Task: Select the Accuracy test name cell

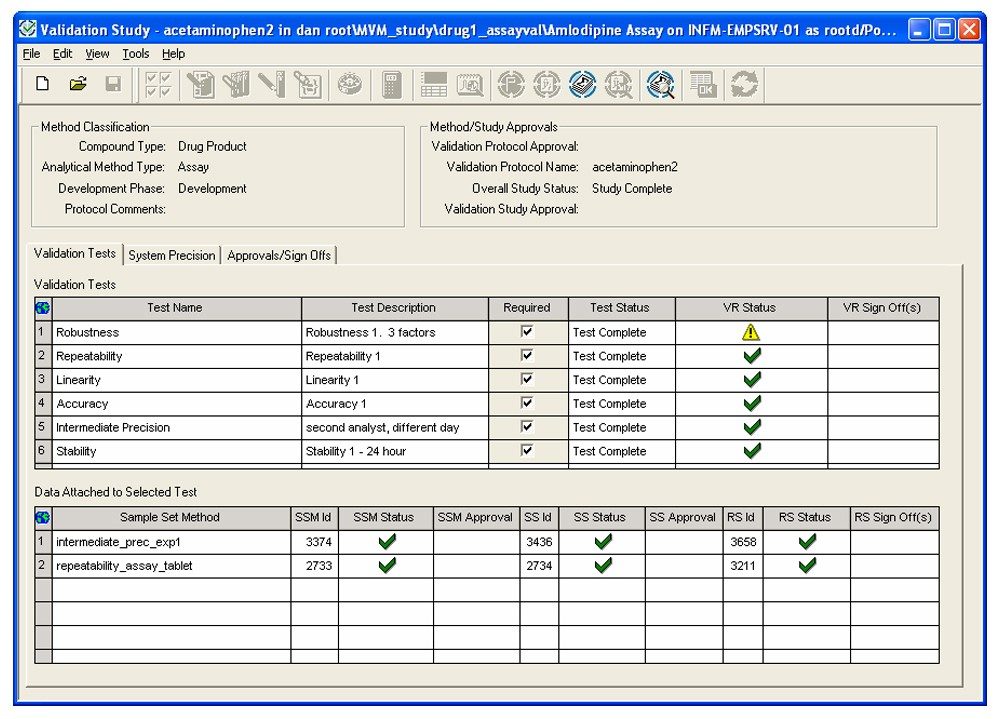Action: tap(177, 404)
